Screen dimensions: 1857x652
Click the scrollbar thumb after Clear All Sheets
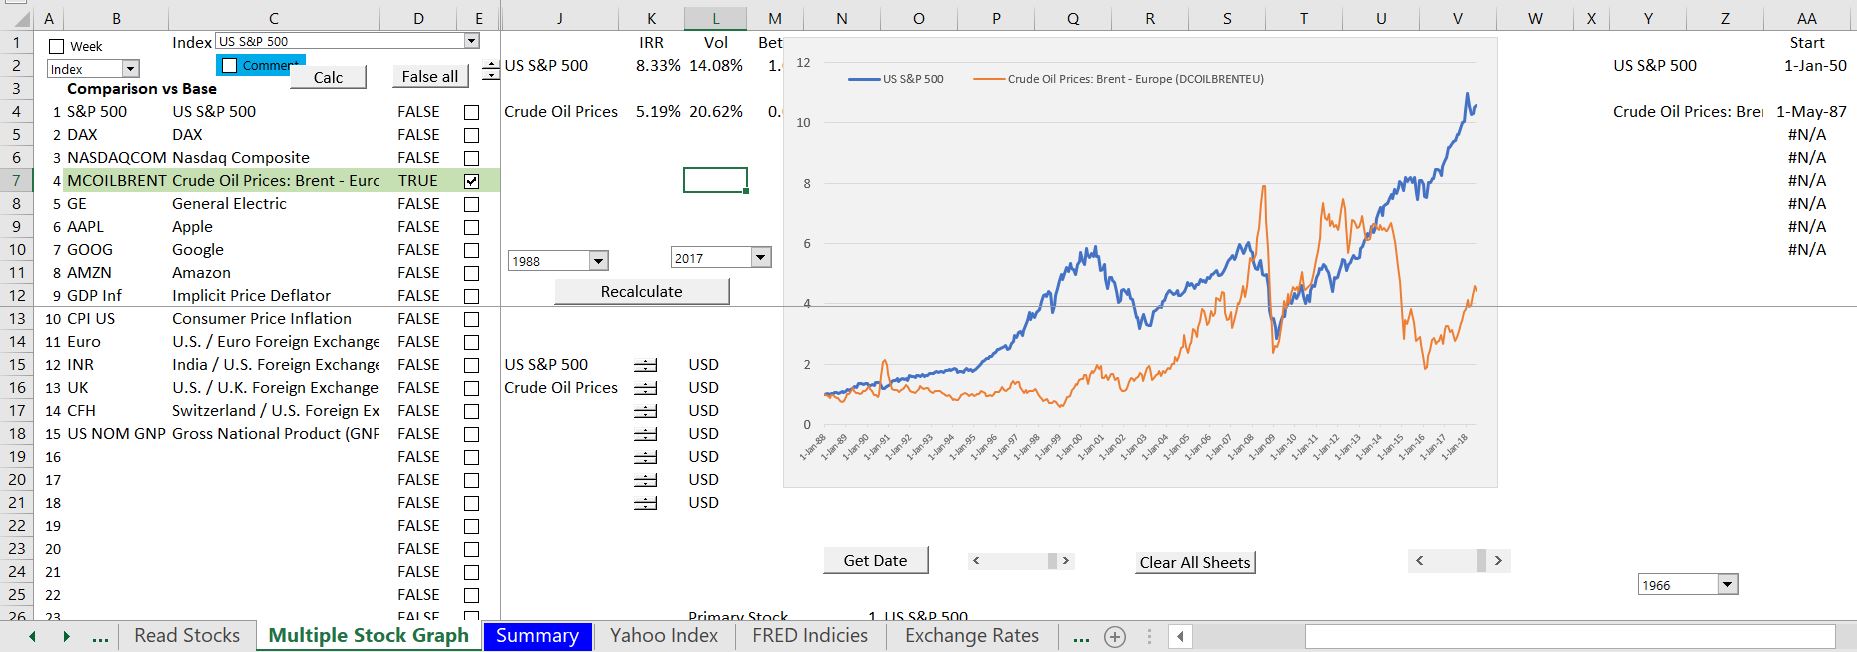click(x=1481, y=561)
